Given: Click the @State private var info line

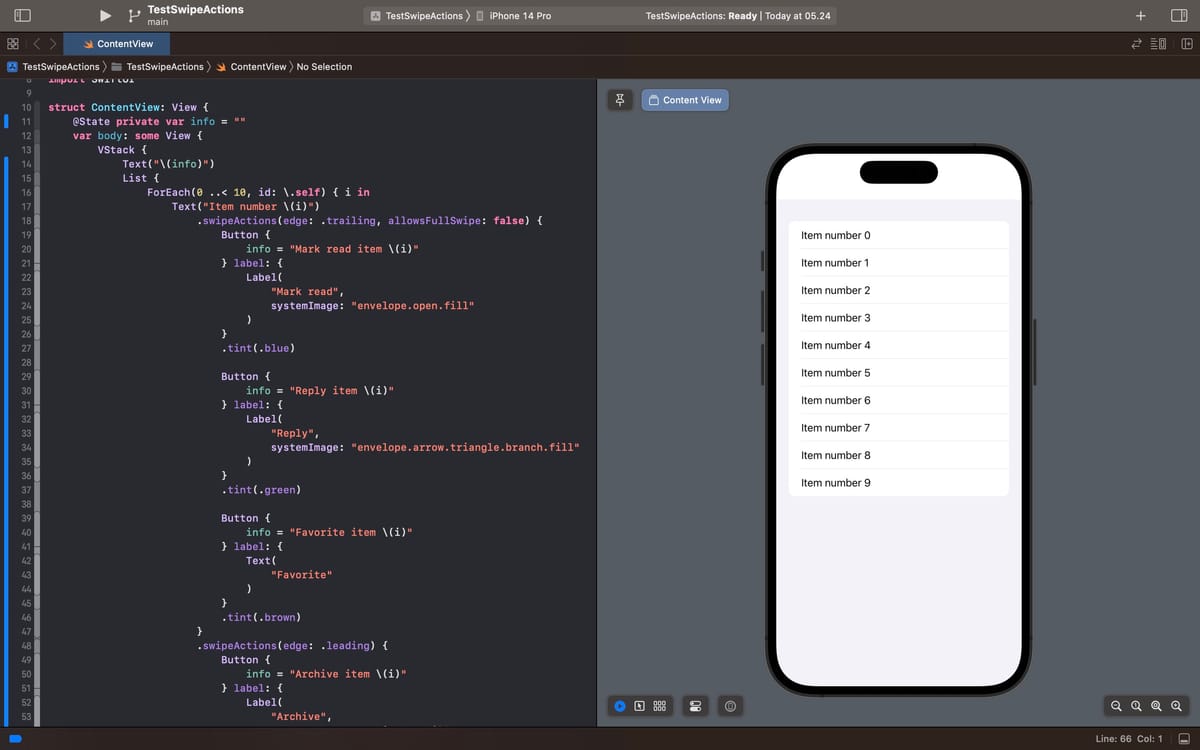Looking at the screenshot, I should coord(159,121).
